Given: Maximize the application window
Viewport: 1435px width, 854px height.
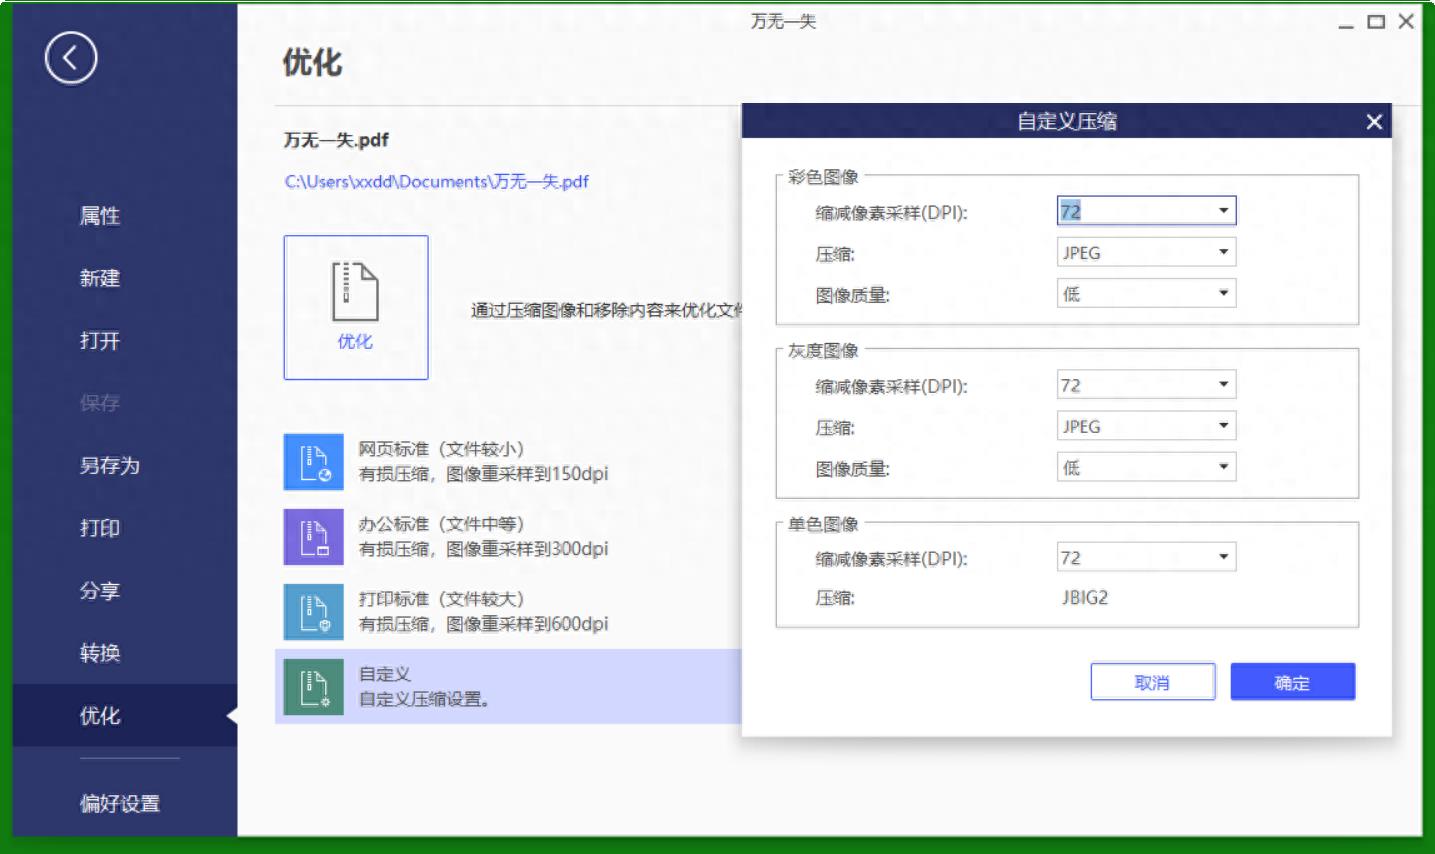Looking at the screenshot, I should pyautogui.click(x=1377, y=22).
